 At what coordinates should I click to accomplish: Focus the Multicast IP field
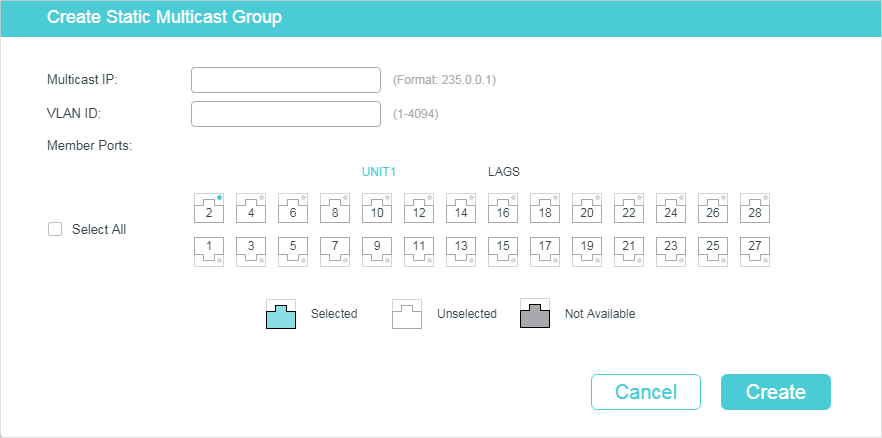pos(285,80)
